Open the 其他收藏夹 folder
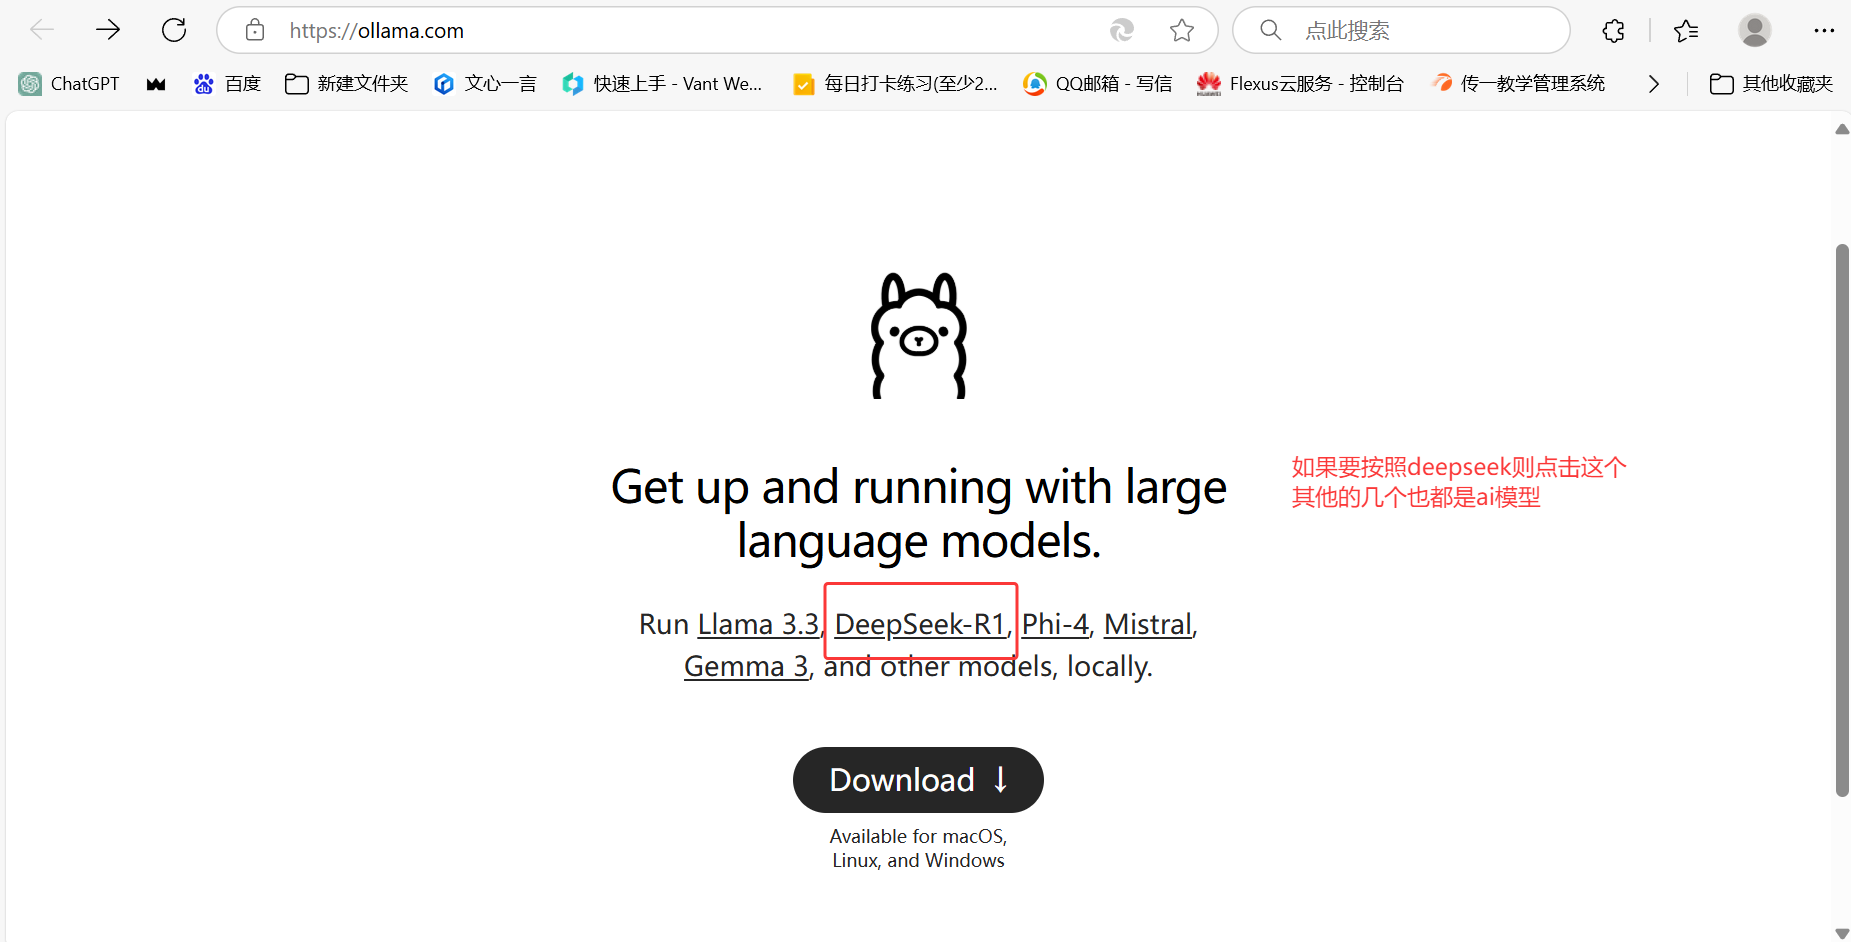 (x=1771, y=84)
